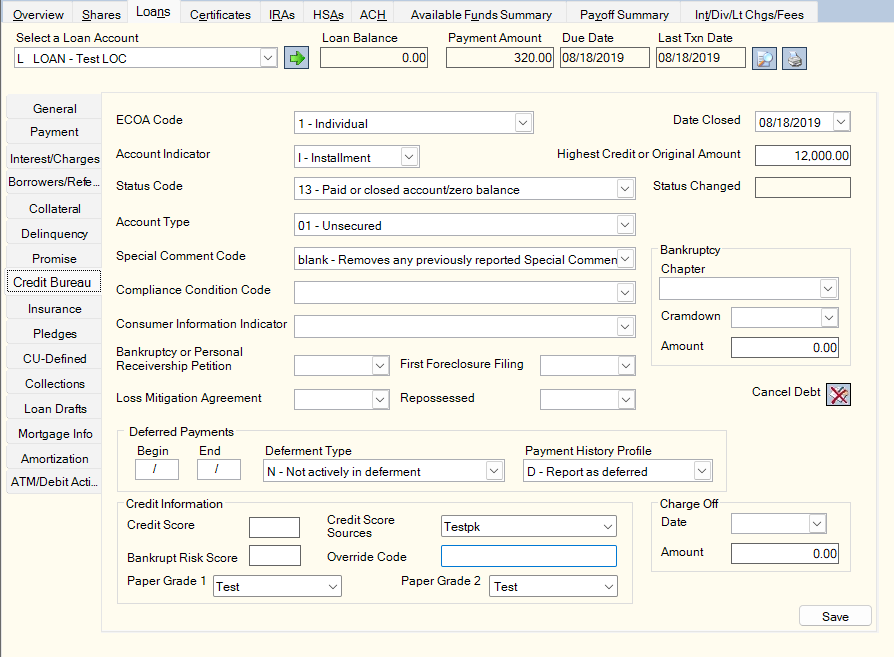
Task: Open the Select a Loan Account dropdown
Action: click(x=268, y=58)
